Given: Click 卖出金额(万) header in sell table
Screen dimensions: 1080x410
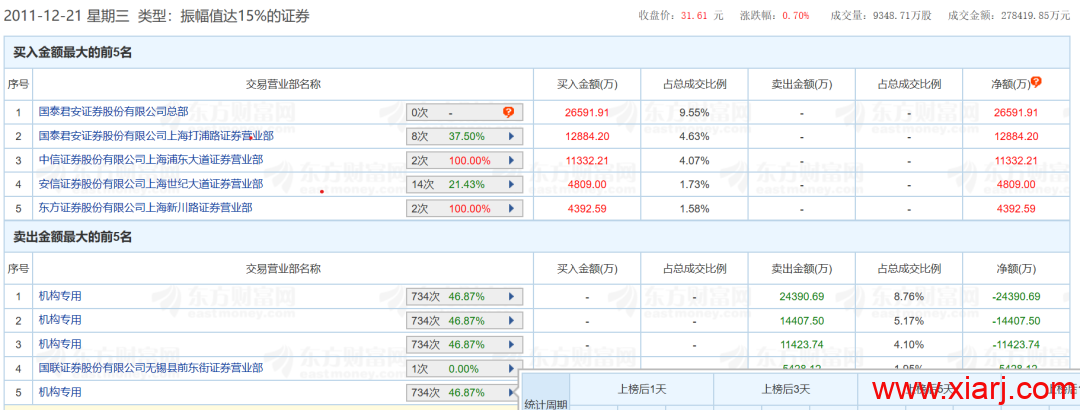Looking at the screenshot, I should (802, 269).
